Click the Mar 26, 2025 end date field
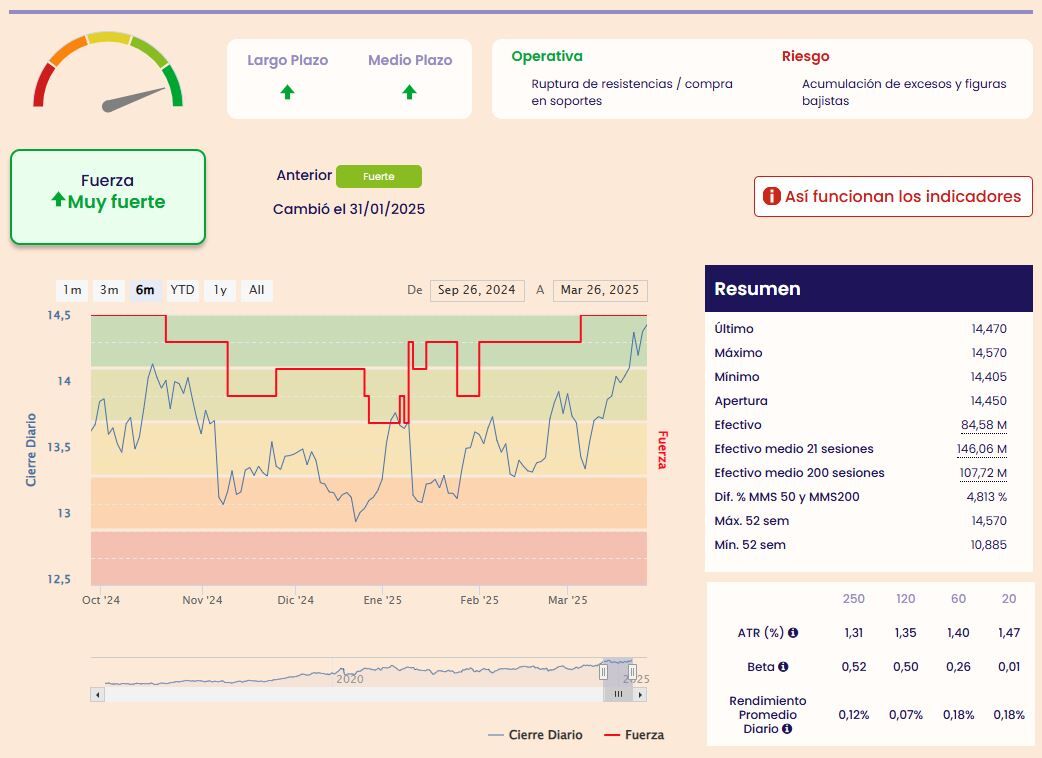This screenshot has width=1042, height=758. click(600, 290)
